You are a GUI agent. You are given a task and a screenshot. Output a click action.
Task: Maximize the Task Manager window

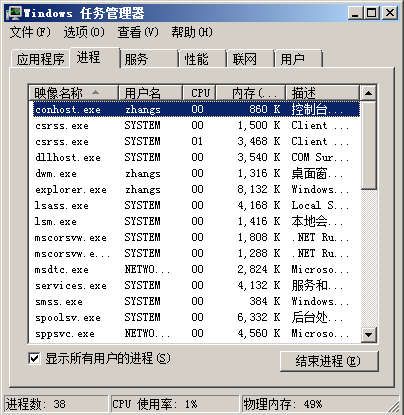click(372, 13)
